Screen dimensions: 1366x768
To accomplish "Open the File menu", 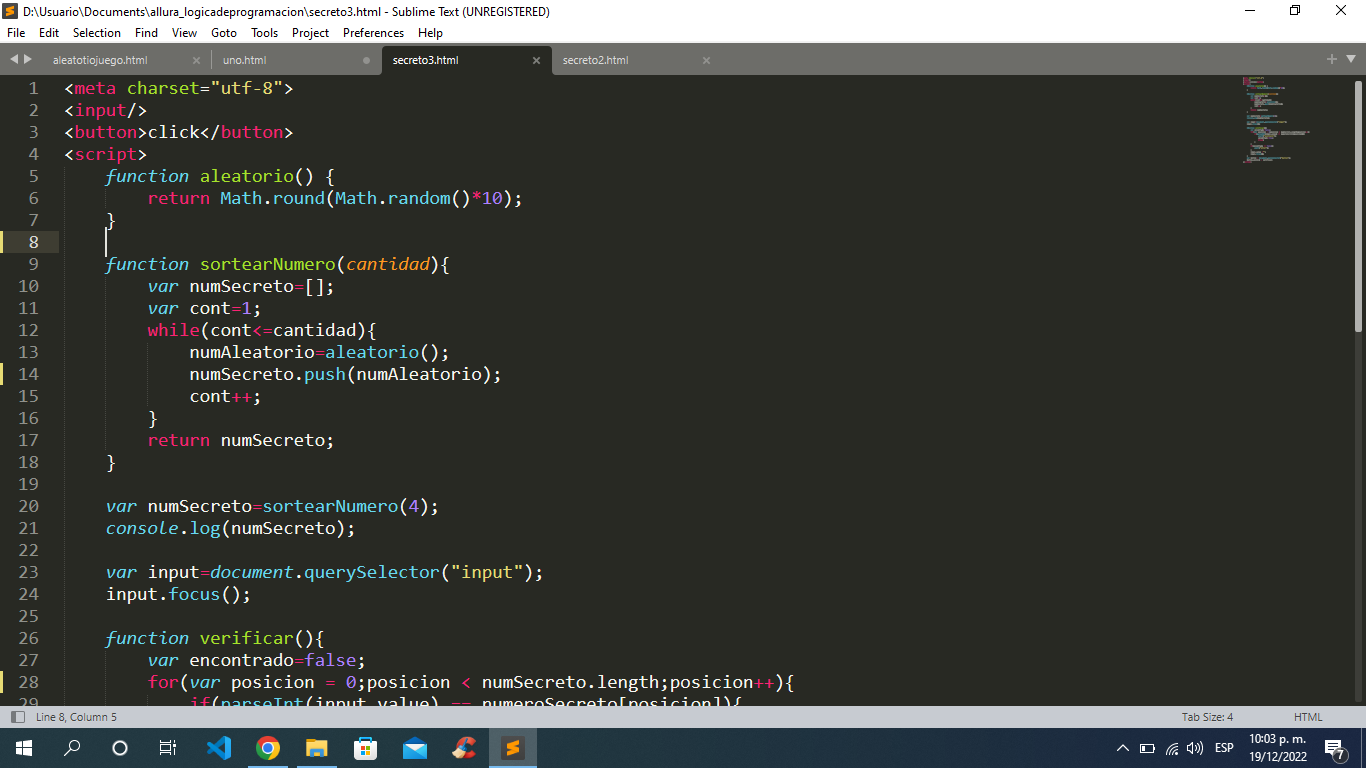I will 15,33.
